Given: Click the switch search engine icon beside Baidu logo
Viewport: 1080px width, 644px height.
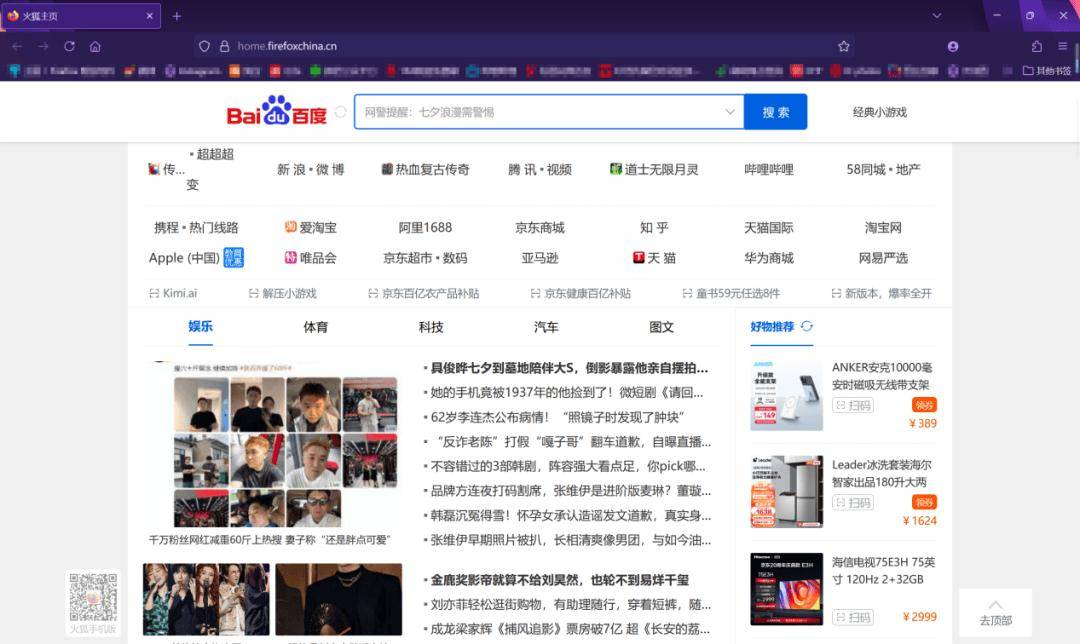Looking at the screenshot, I should tap(341, 112).
